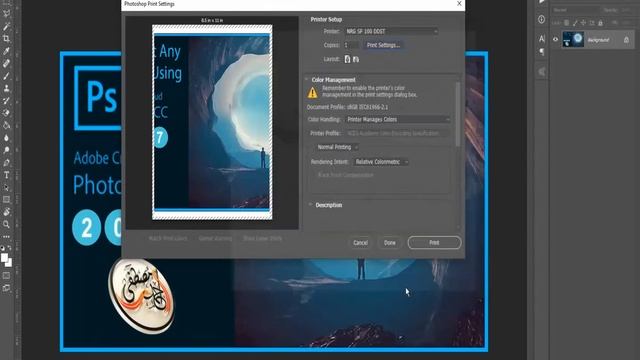Click the print settings panel scrollbar

tap(458, 113)
